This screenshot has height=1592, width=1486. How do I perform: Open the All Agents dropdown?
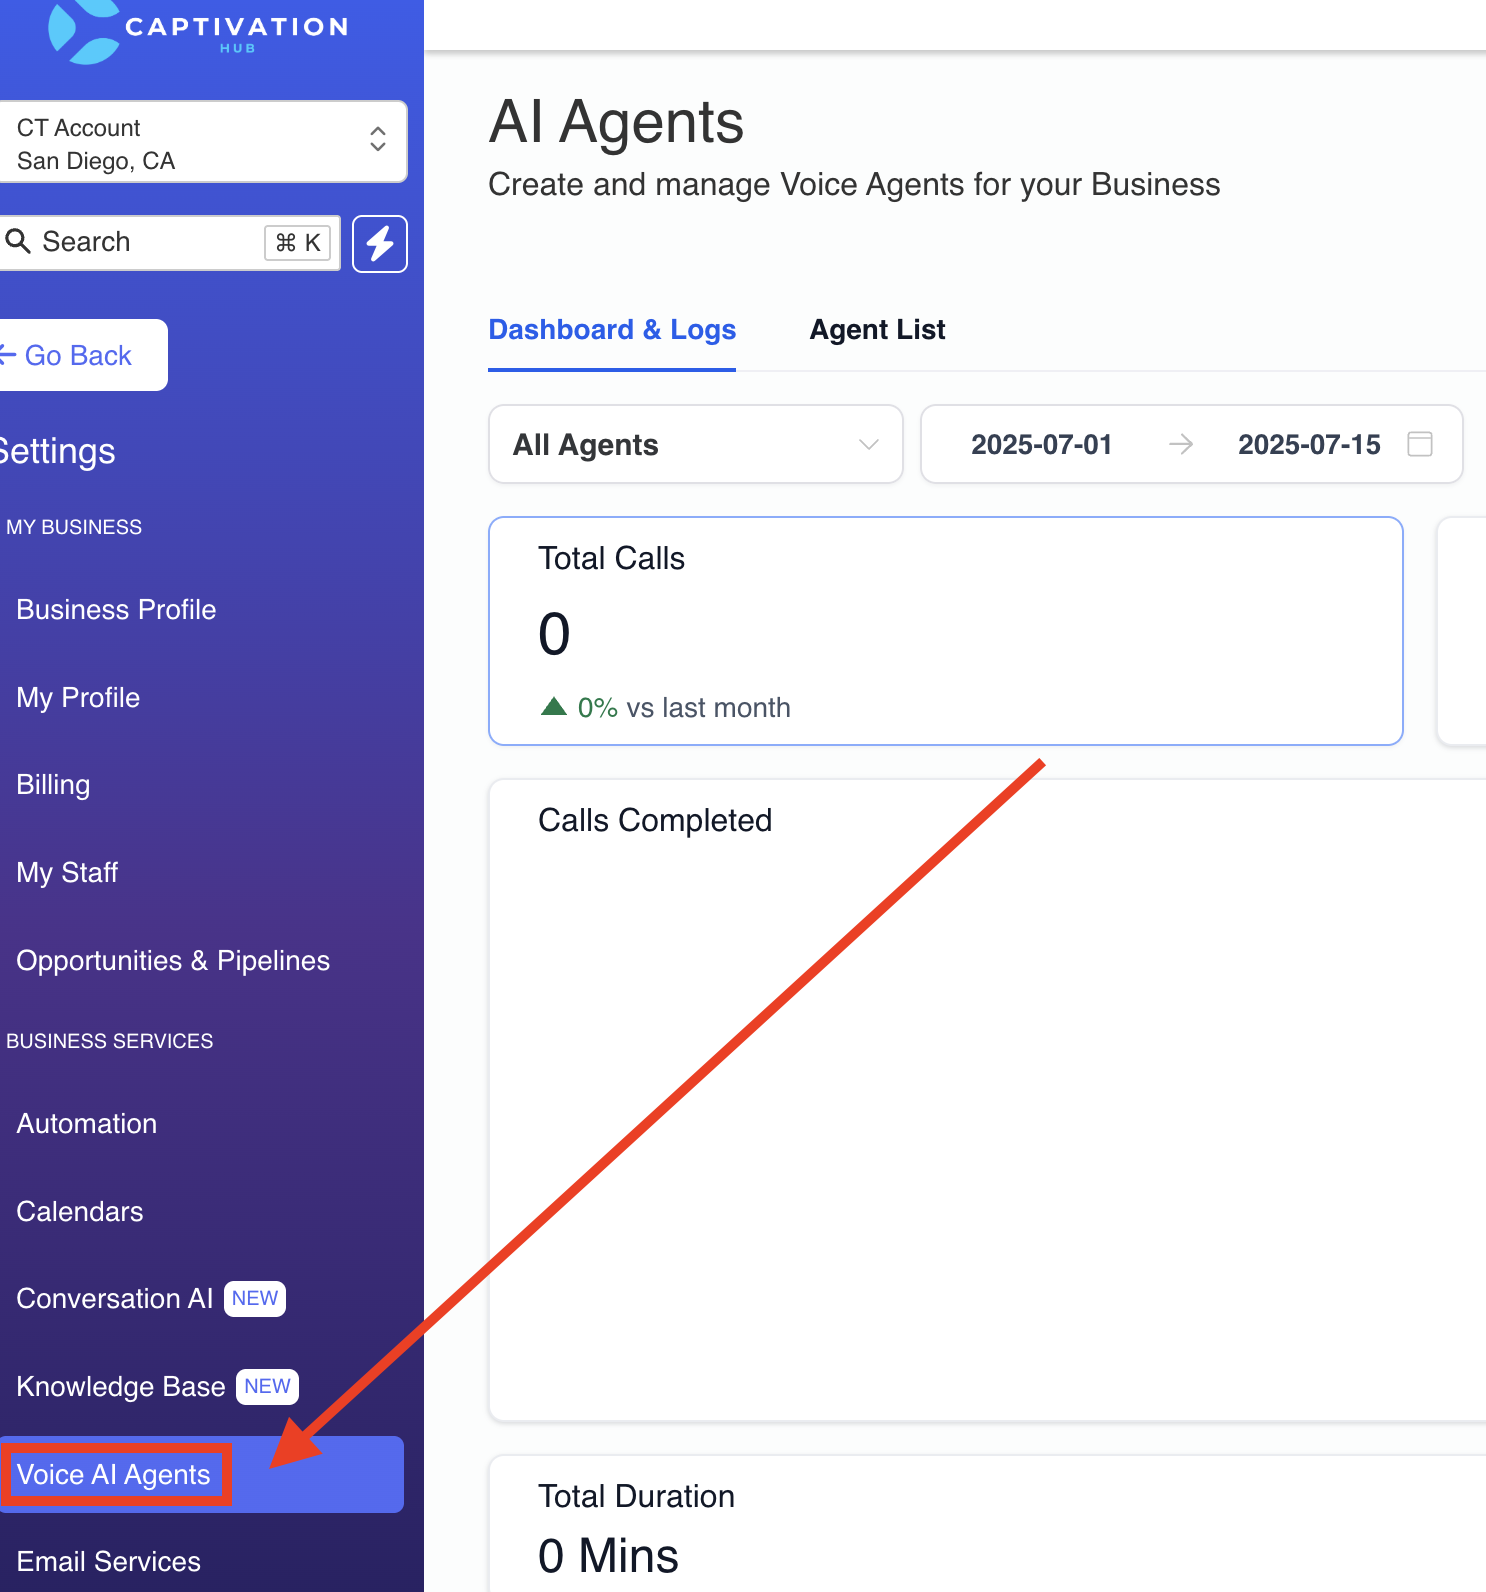(696, 444)
